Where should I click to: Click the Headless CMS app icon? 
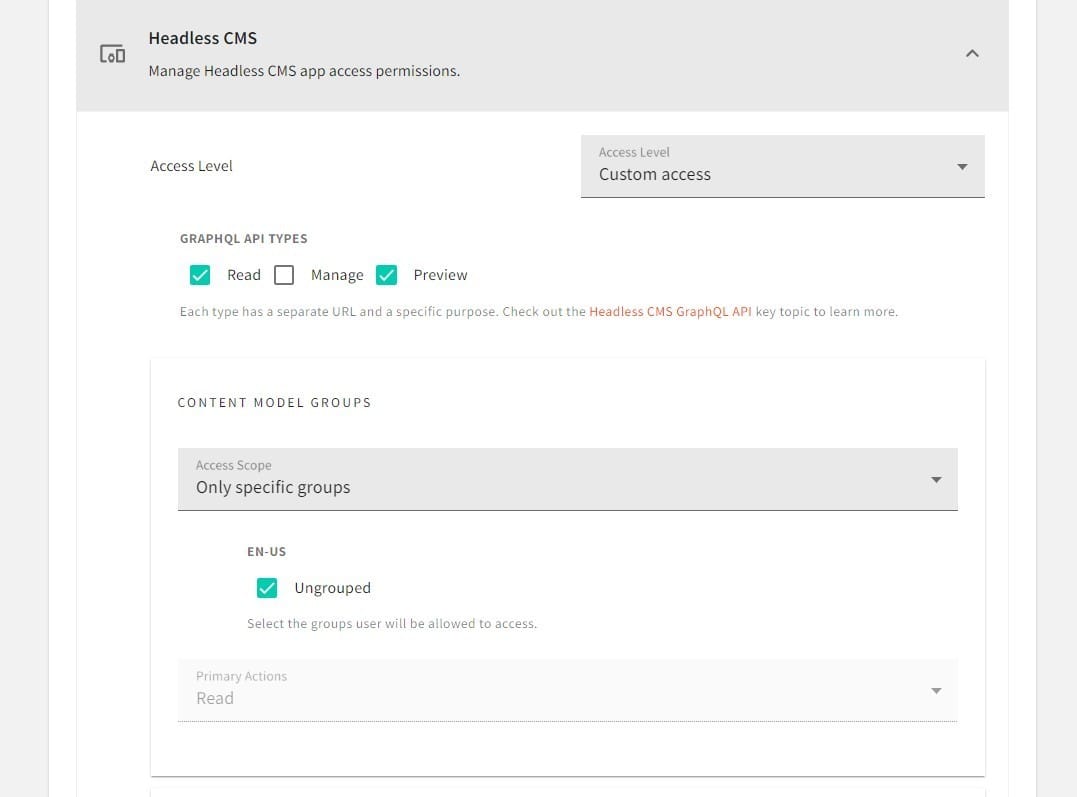tap(112, 54)
